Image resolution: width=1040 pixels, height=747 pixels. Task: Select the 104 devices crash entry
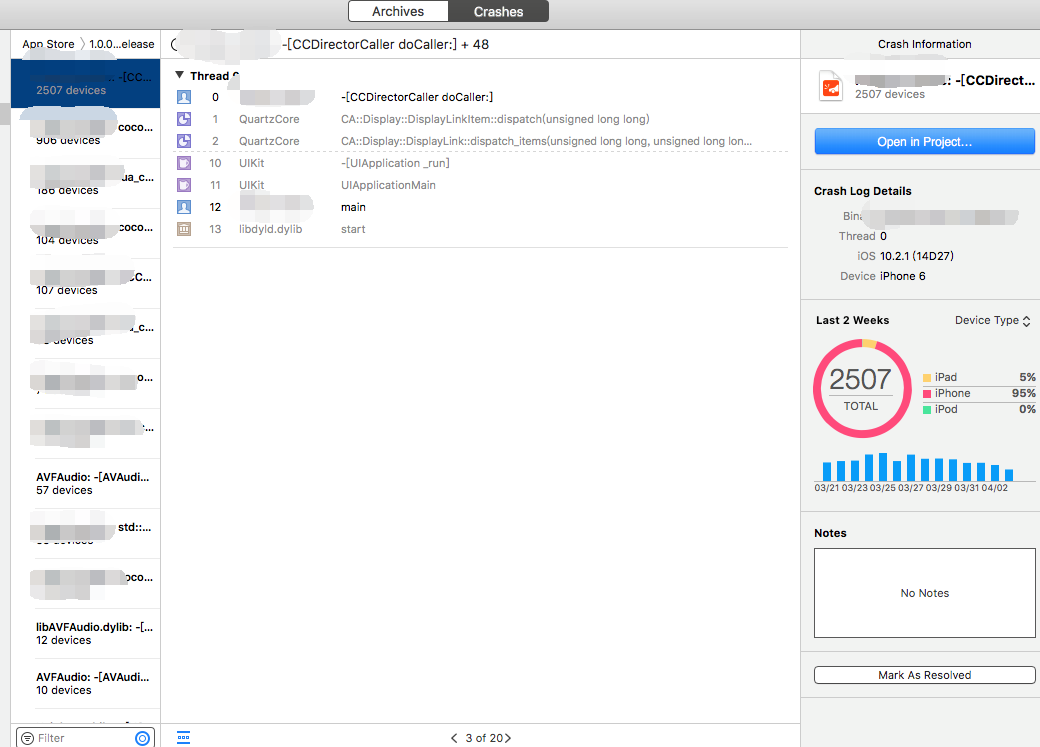pos(86,234)
